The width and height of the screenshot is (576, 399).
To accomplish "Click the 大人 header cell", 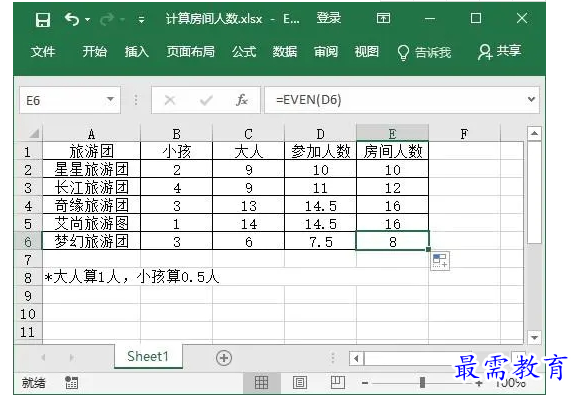I will (248, 151).
